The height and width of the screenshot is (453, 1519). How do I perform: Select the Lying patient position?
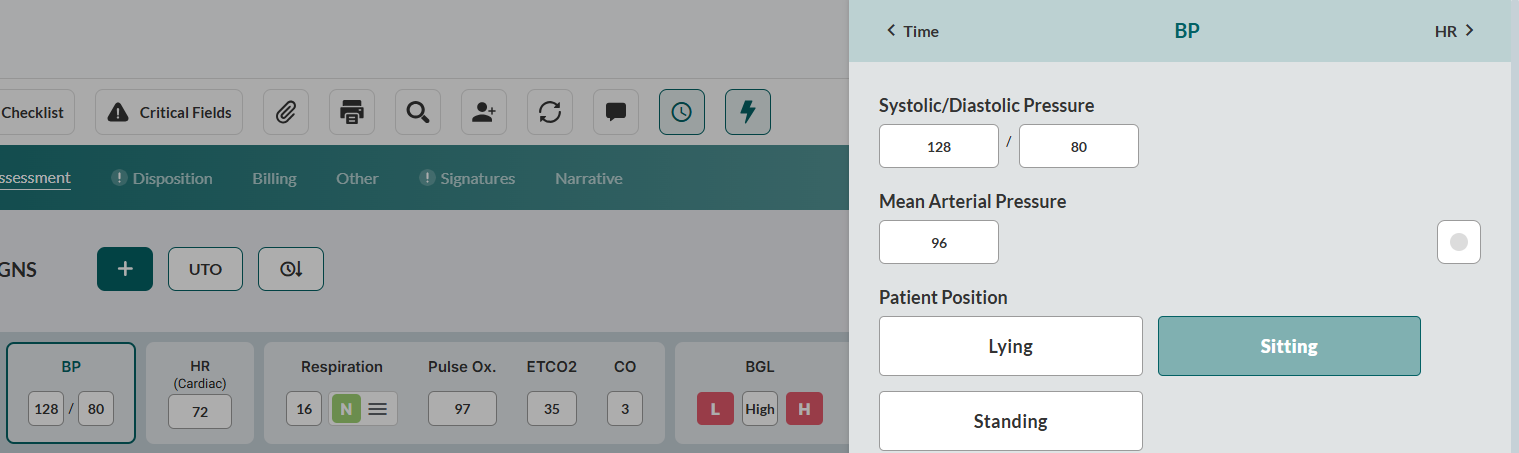(x=1010, y=346)
